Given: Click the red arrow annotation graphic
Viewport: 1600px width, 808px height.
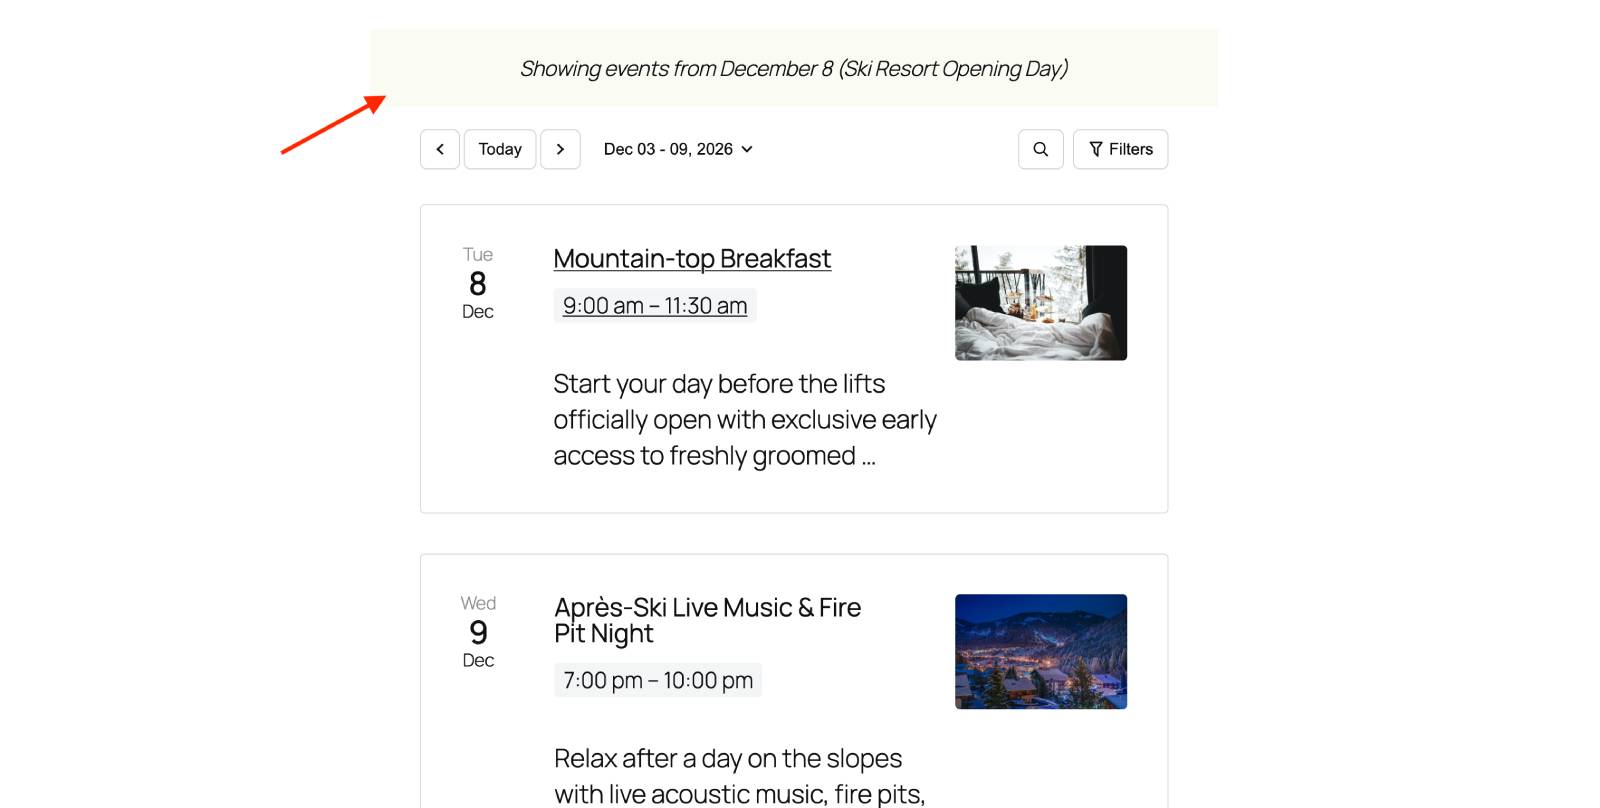Looking at the screenshot, I should 333,125.
